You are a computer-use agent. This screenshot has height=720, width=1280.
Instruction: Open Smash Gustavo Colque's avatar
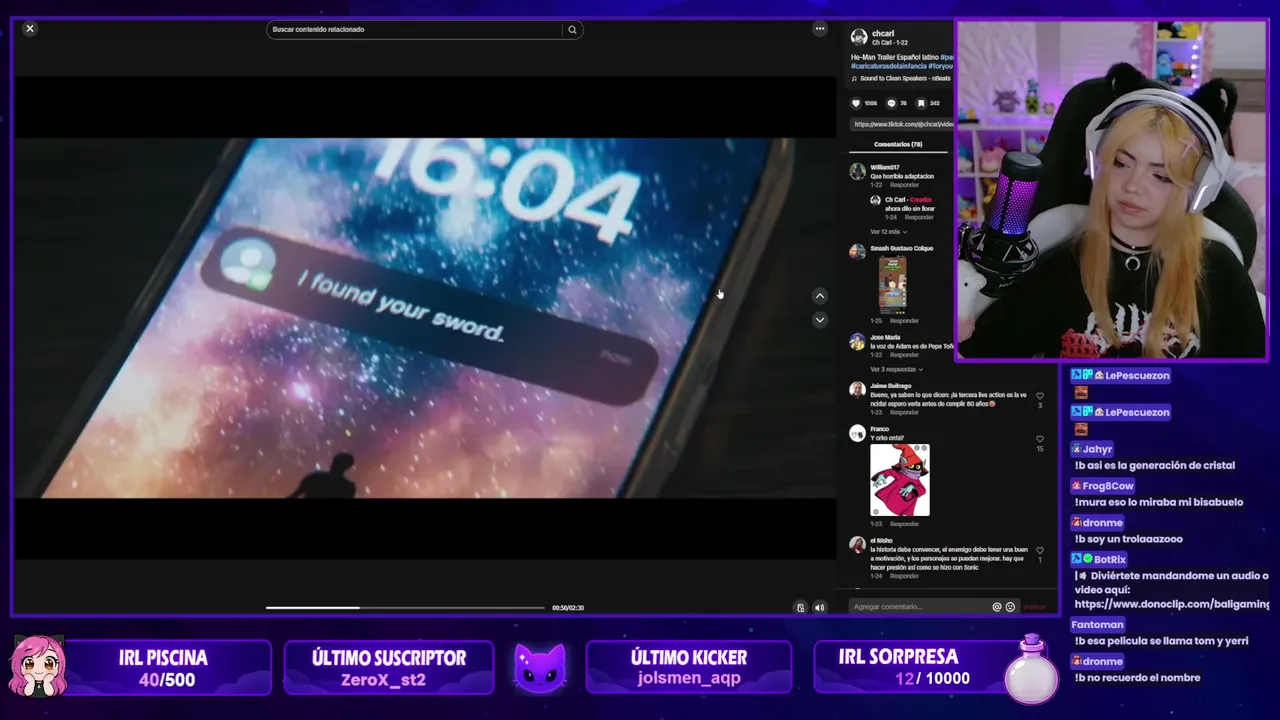click(857, 252)
